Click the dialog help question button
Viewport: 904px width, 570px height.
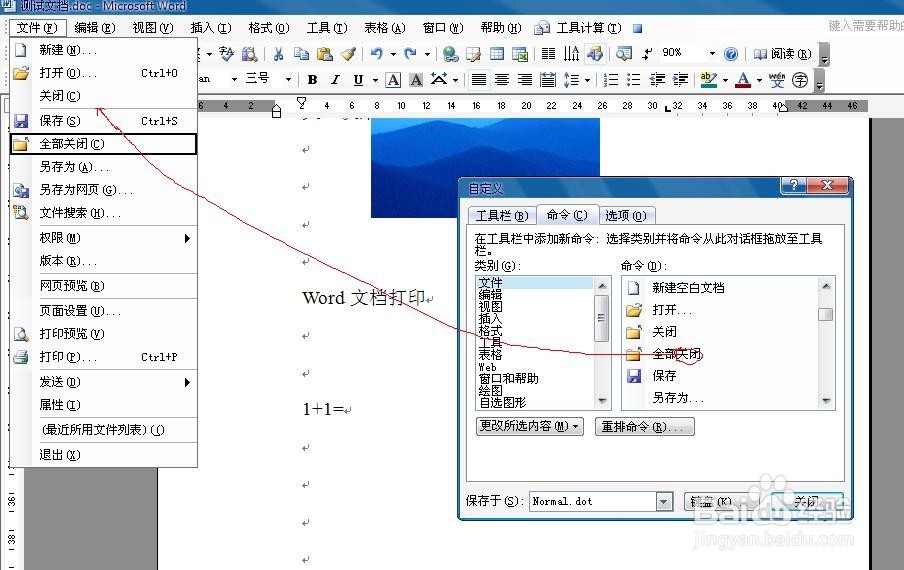click(794, 185)
